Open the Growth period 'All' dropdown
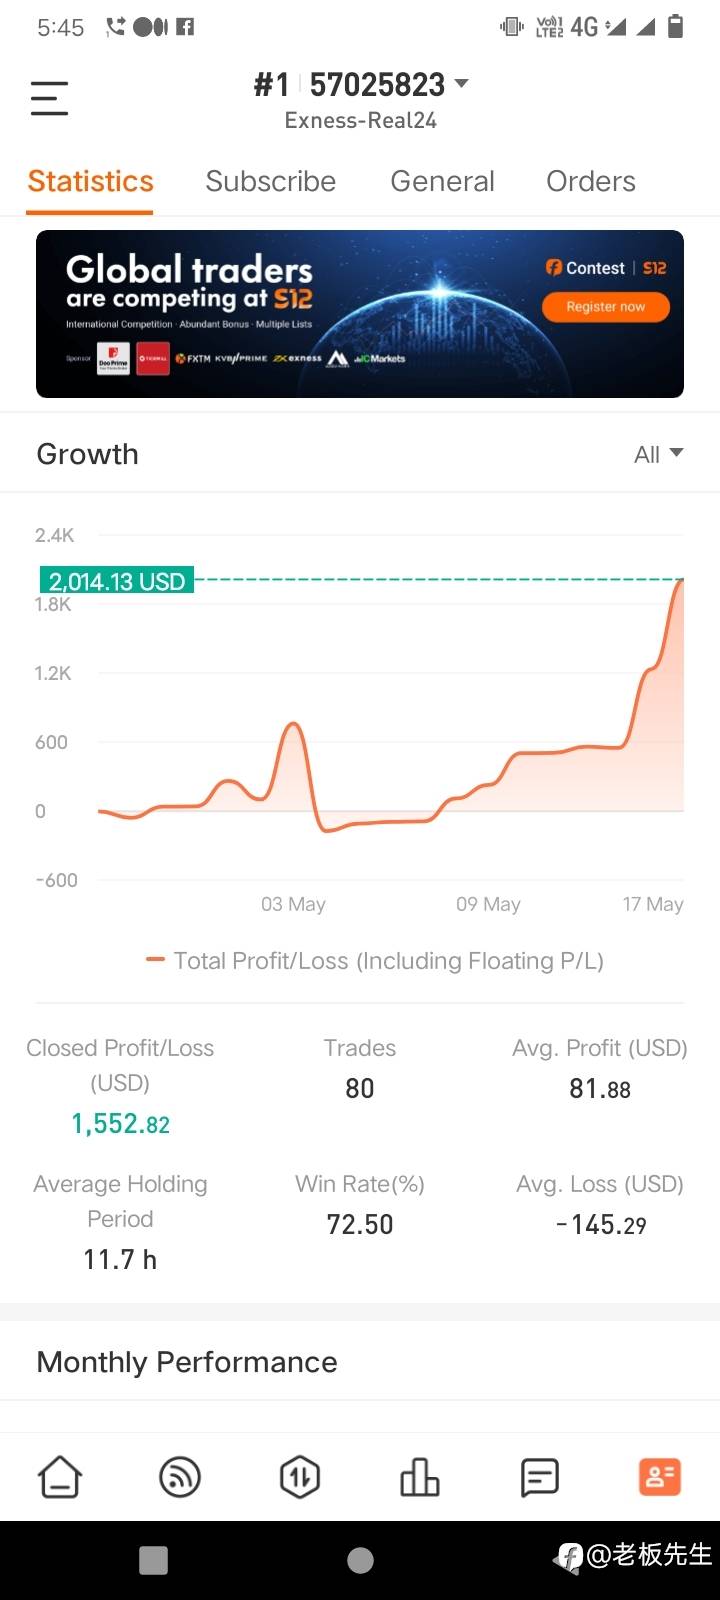The width and height of the screenshot is (720, 1600). (659, 455)
